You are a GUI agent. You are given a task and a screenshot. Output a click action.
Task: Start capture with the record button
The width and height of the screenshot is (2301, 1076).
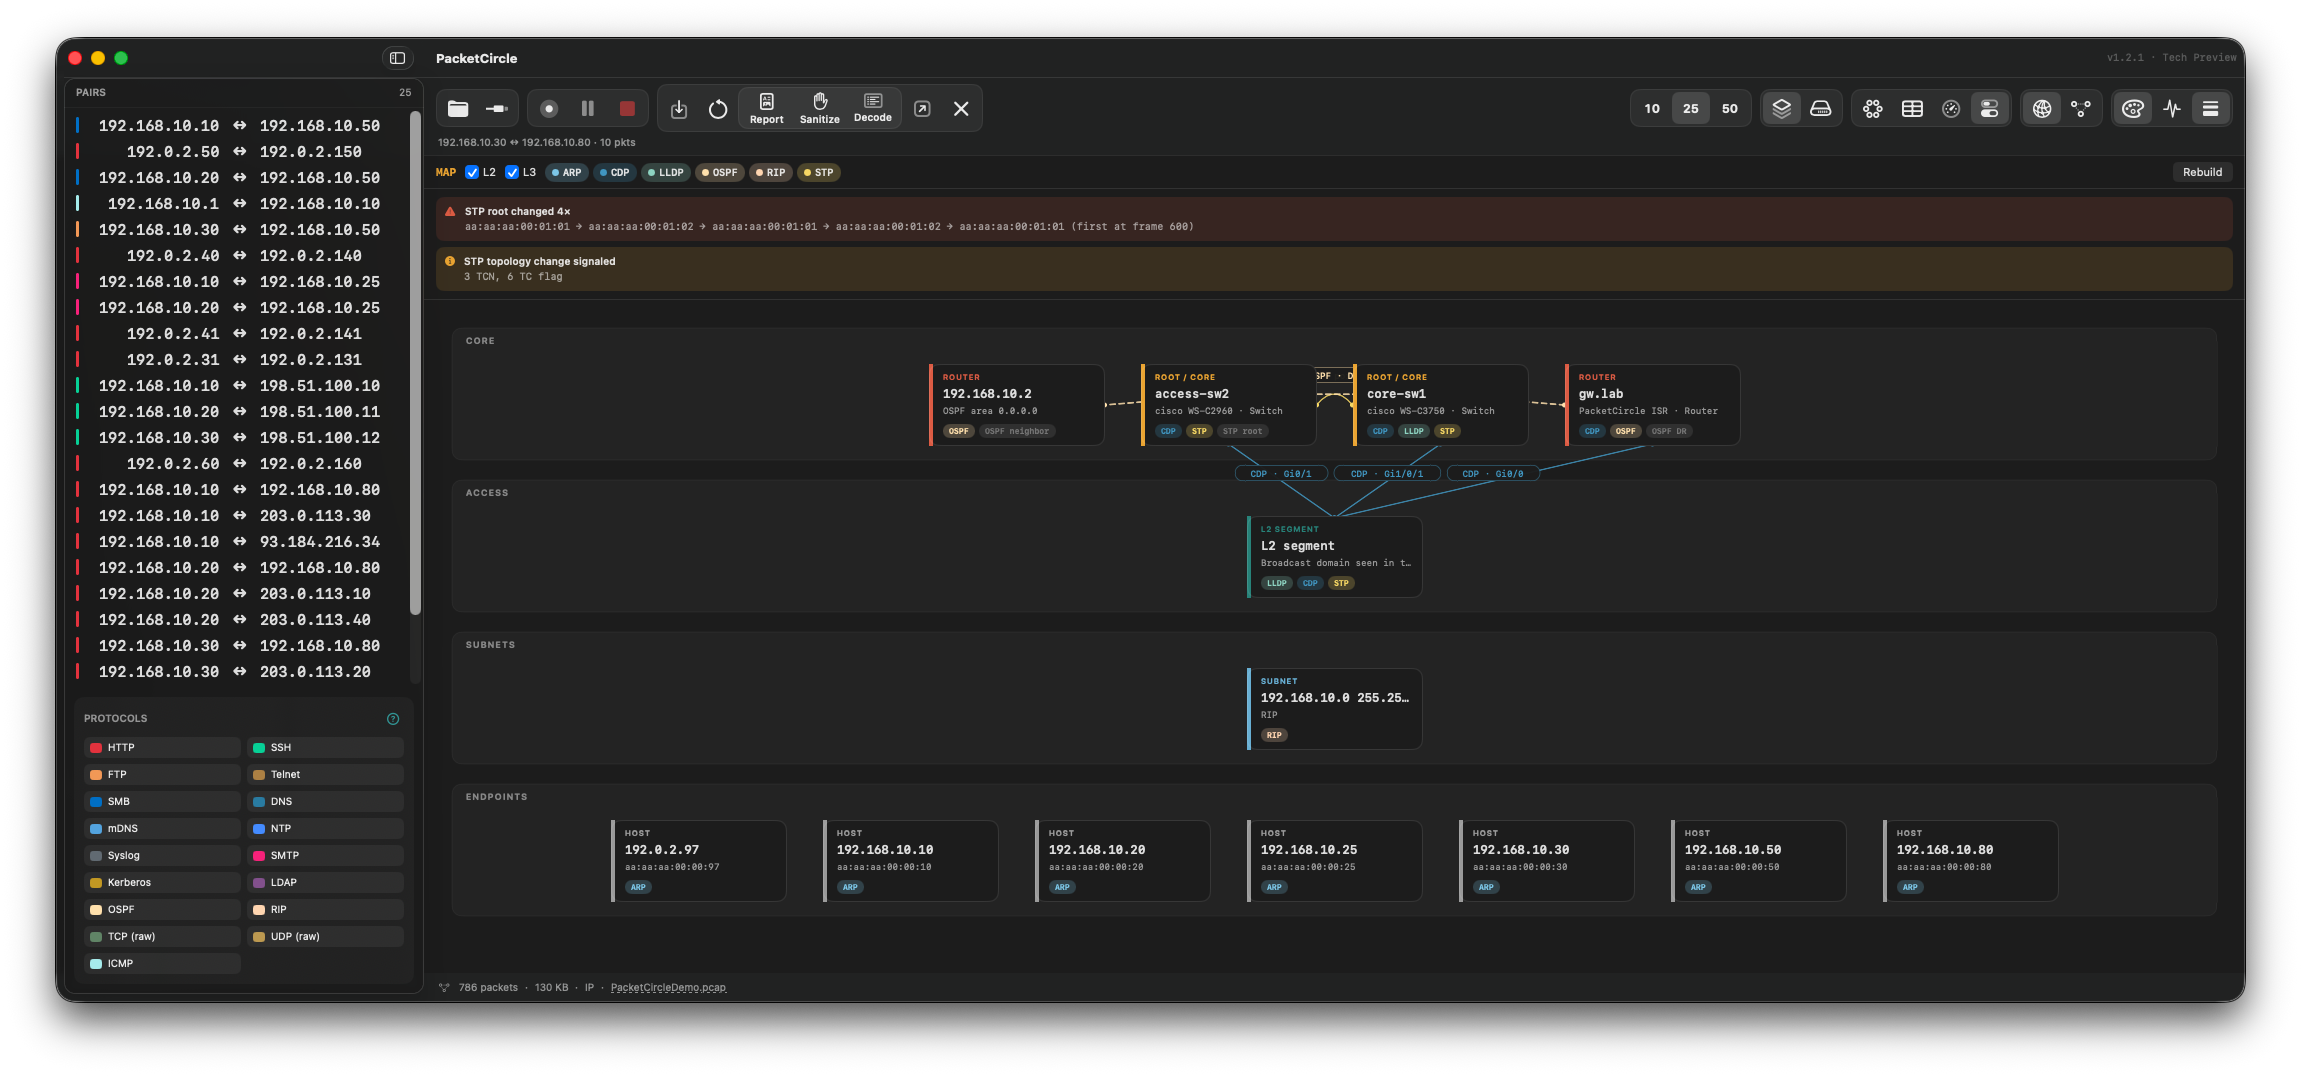point(549,108)
